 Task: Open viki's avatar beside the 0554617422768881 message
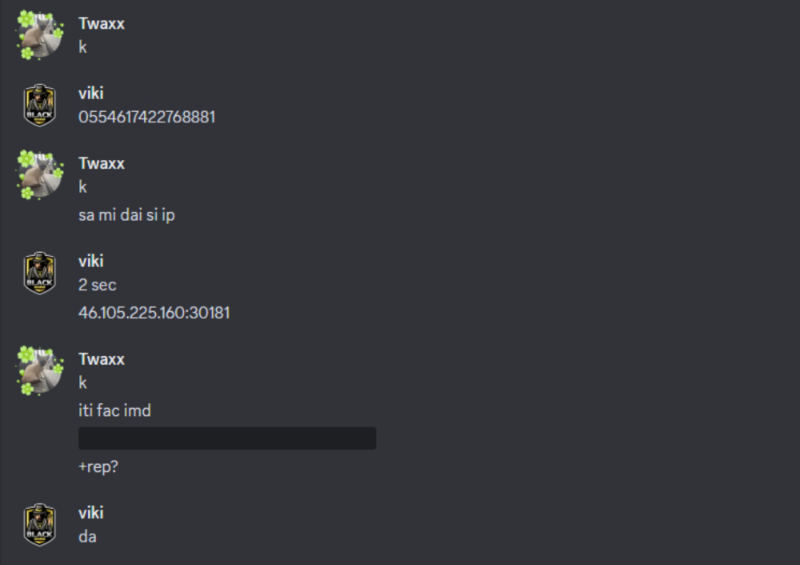click(40, 105)
